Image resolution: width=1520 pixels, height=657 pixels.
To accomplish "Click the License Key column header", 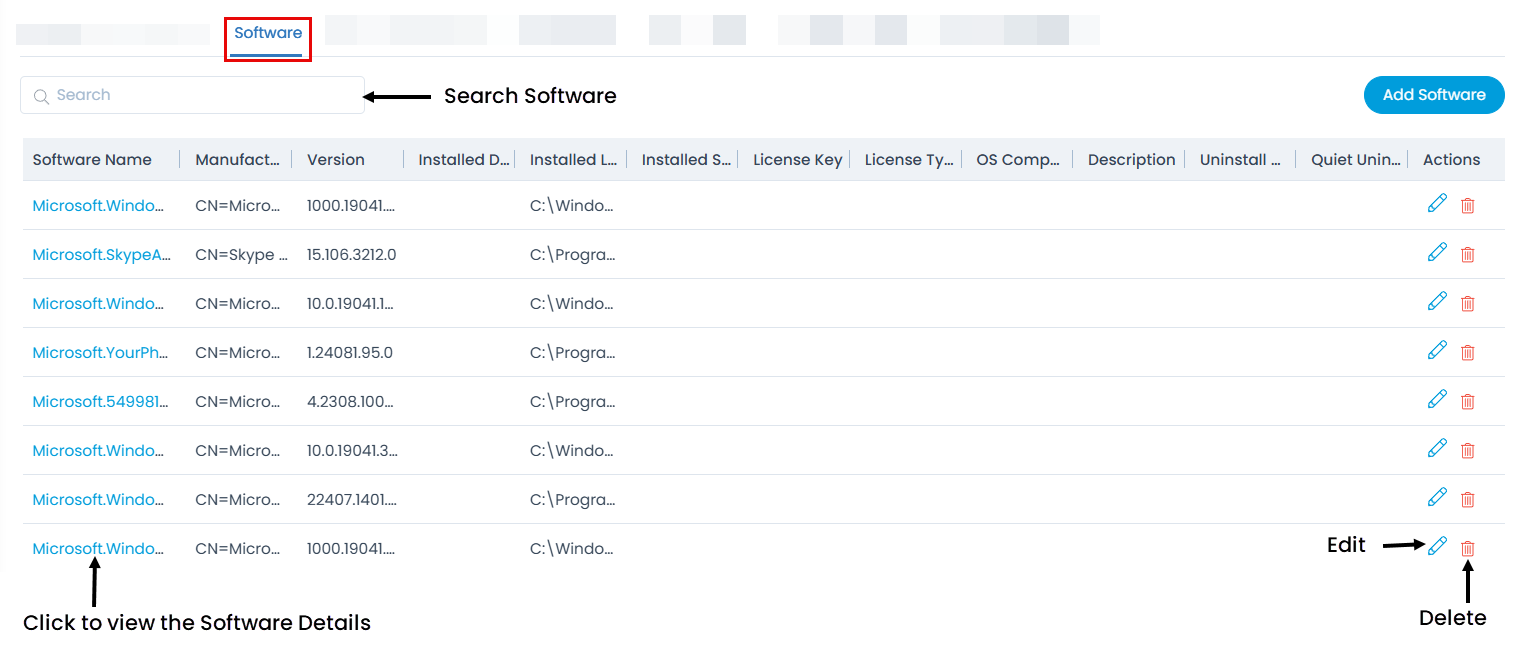I will [x=797, y=159].
